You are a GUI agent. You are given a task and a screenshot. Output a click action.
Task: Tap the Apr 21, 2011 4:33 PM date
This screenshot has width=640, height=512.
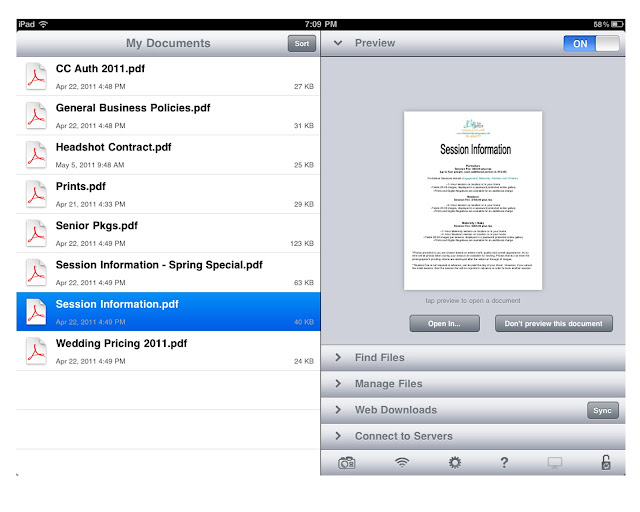pyautogui.click(x=91, y=204)
